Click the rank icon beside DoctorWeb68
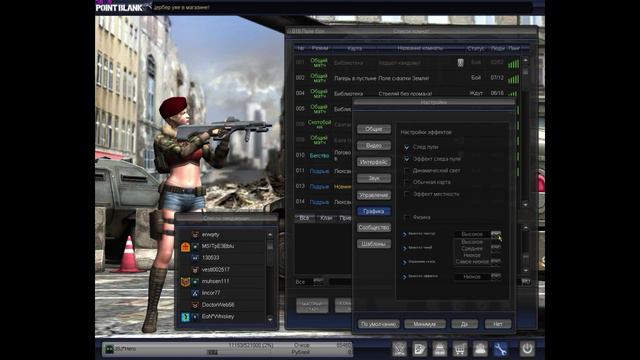The width and height of the screenshot is (640, 360). click(195, 305)
